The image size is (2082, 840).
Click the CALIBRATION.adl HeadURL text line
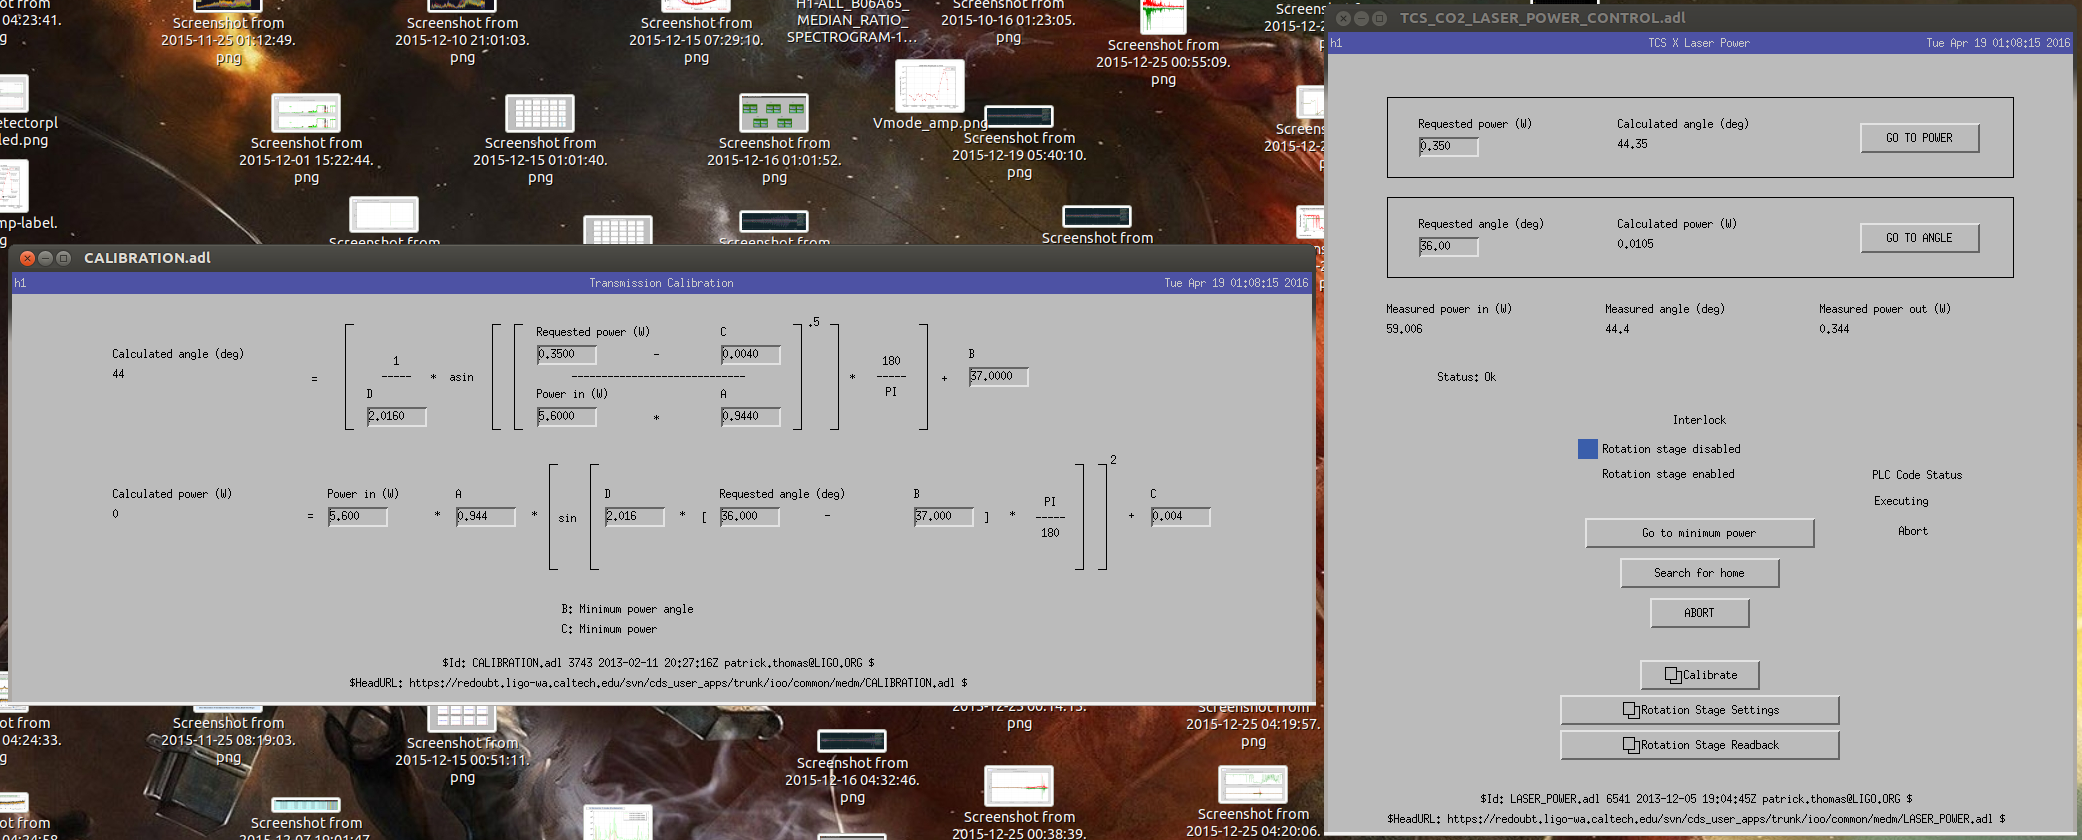(x=658, y=683)
